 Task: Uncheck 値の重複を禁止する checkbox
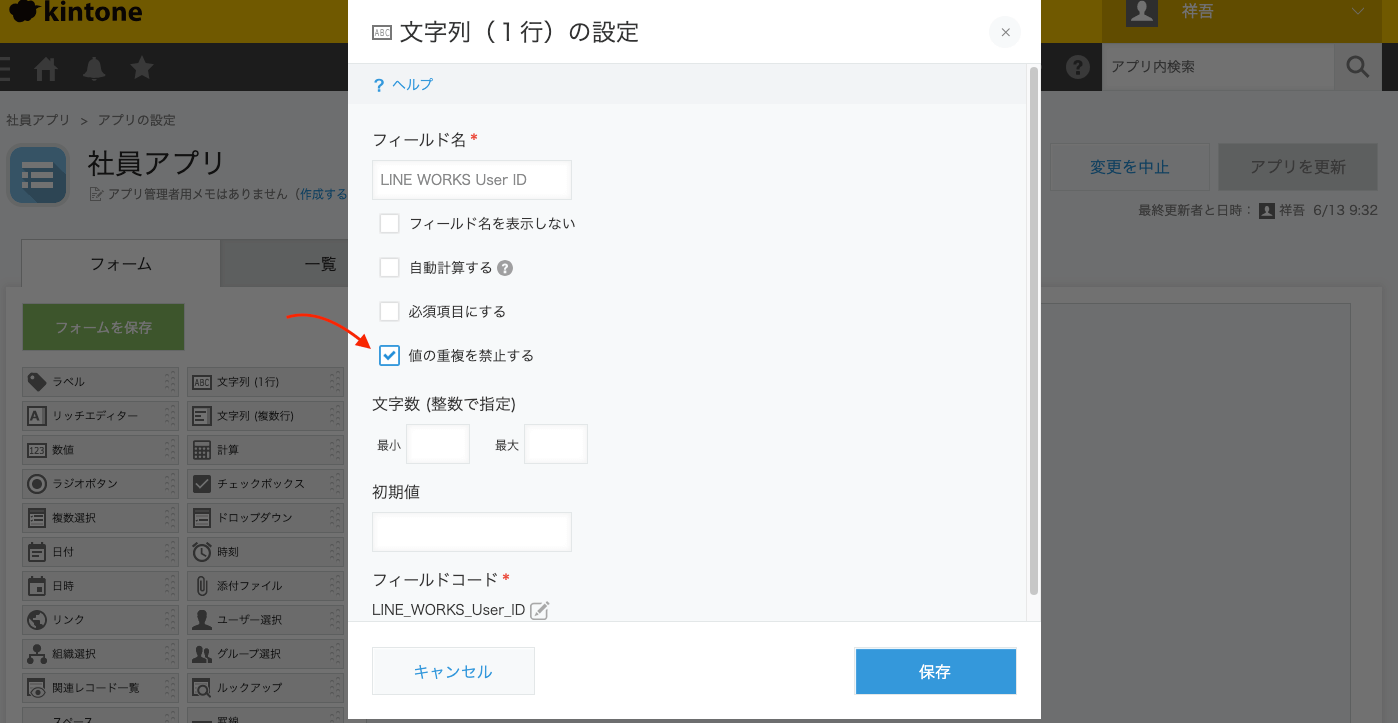(x=390, y=356)
